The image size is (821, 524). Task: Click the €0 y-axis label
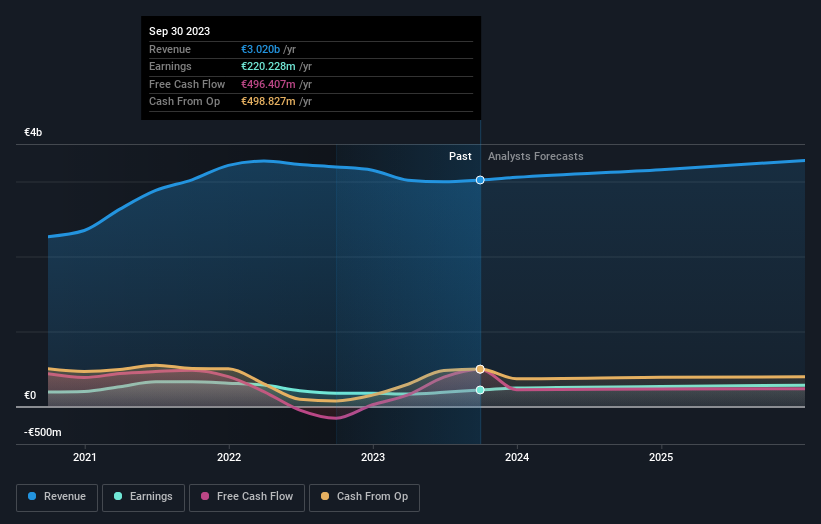click(x=30, y=395)
